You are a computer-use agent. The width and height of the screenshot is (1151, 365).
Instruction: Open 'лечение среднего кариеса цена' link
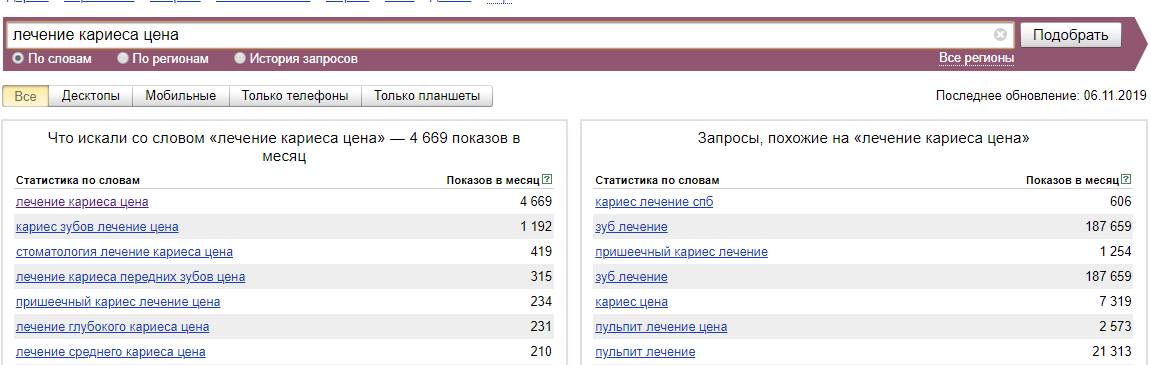[x=110, y=352]
